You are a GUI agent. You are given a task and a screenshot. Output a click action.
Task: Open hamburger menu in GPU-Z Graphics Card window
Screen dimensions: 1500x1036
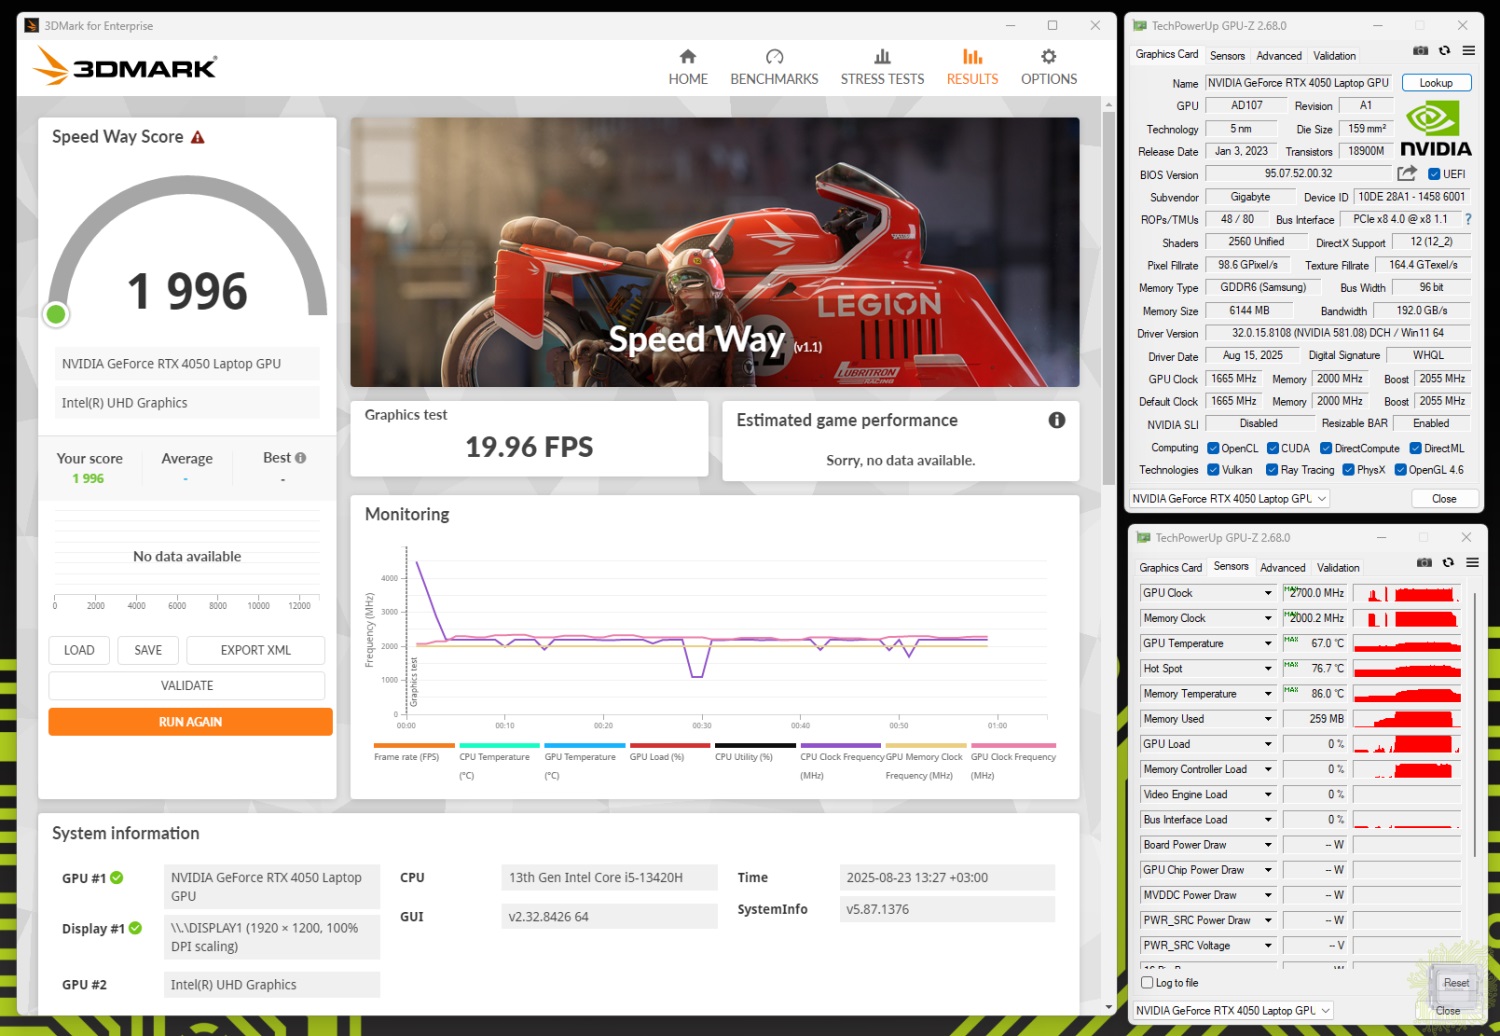pos(1468,51)
